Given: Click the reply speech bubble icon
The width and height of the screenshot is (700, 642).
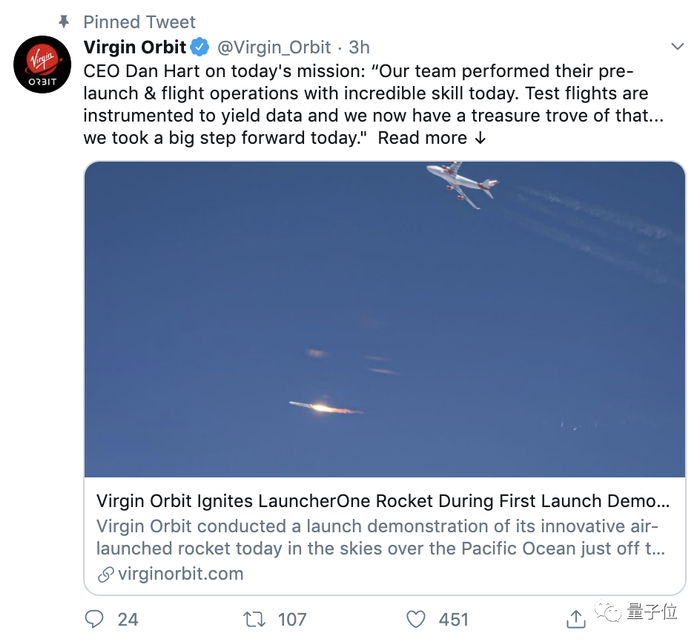Looking at the screenshot, I should tap(94, 619).
